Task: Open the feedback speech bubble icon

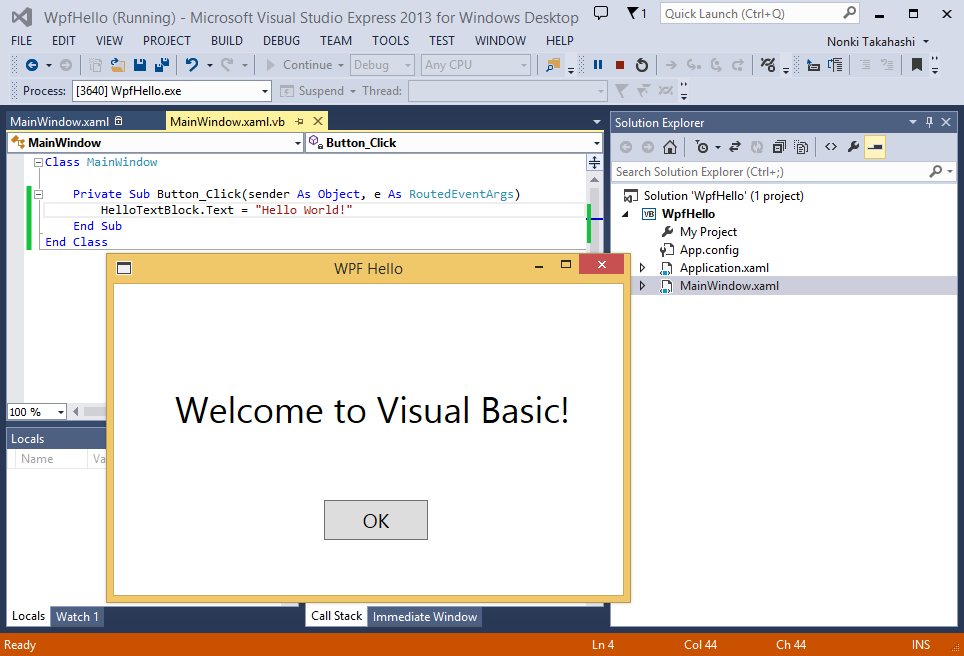Action: click(x=601, y=13)
